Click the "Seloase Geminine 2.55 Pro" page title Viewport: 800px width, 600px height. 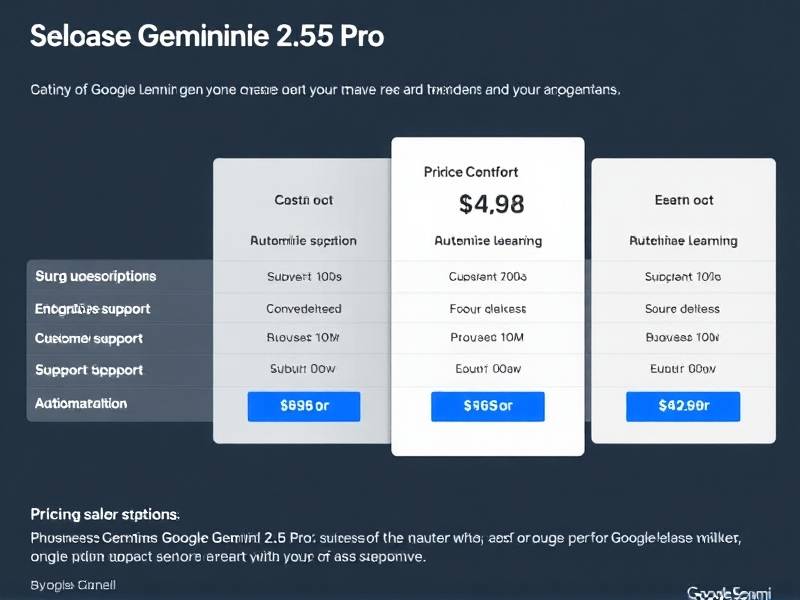coord(207,36)
